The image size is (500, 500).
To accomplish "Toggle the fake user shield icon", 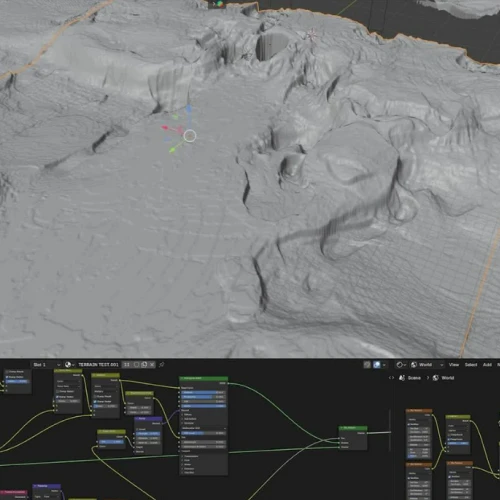I will pos(136,365).
